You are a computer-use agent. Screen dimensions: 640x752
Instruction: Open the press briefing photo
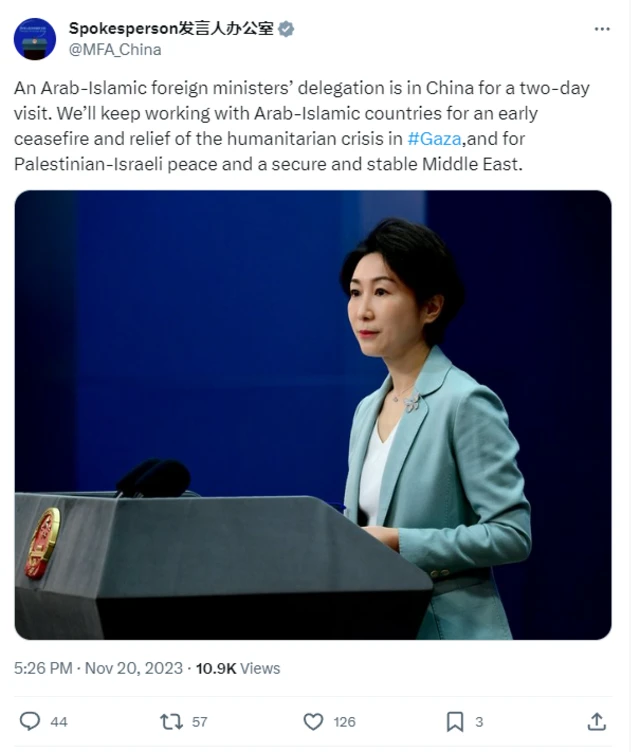pyautogui.click(x=313, y=415)
